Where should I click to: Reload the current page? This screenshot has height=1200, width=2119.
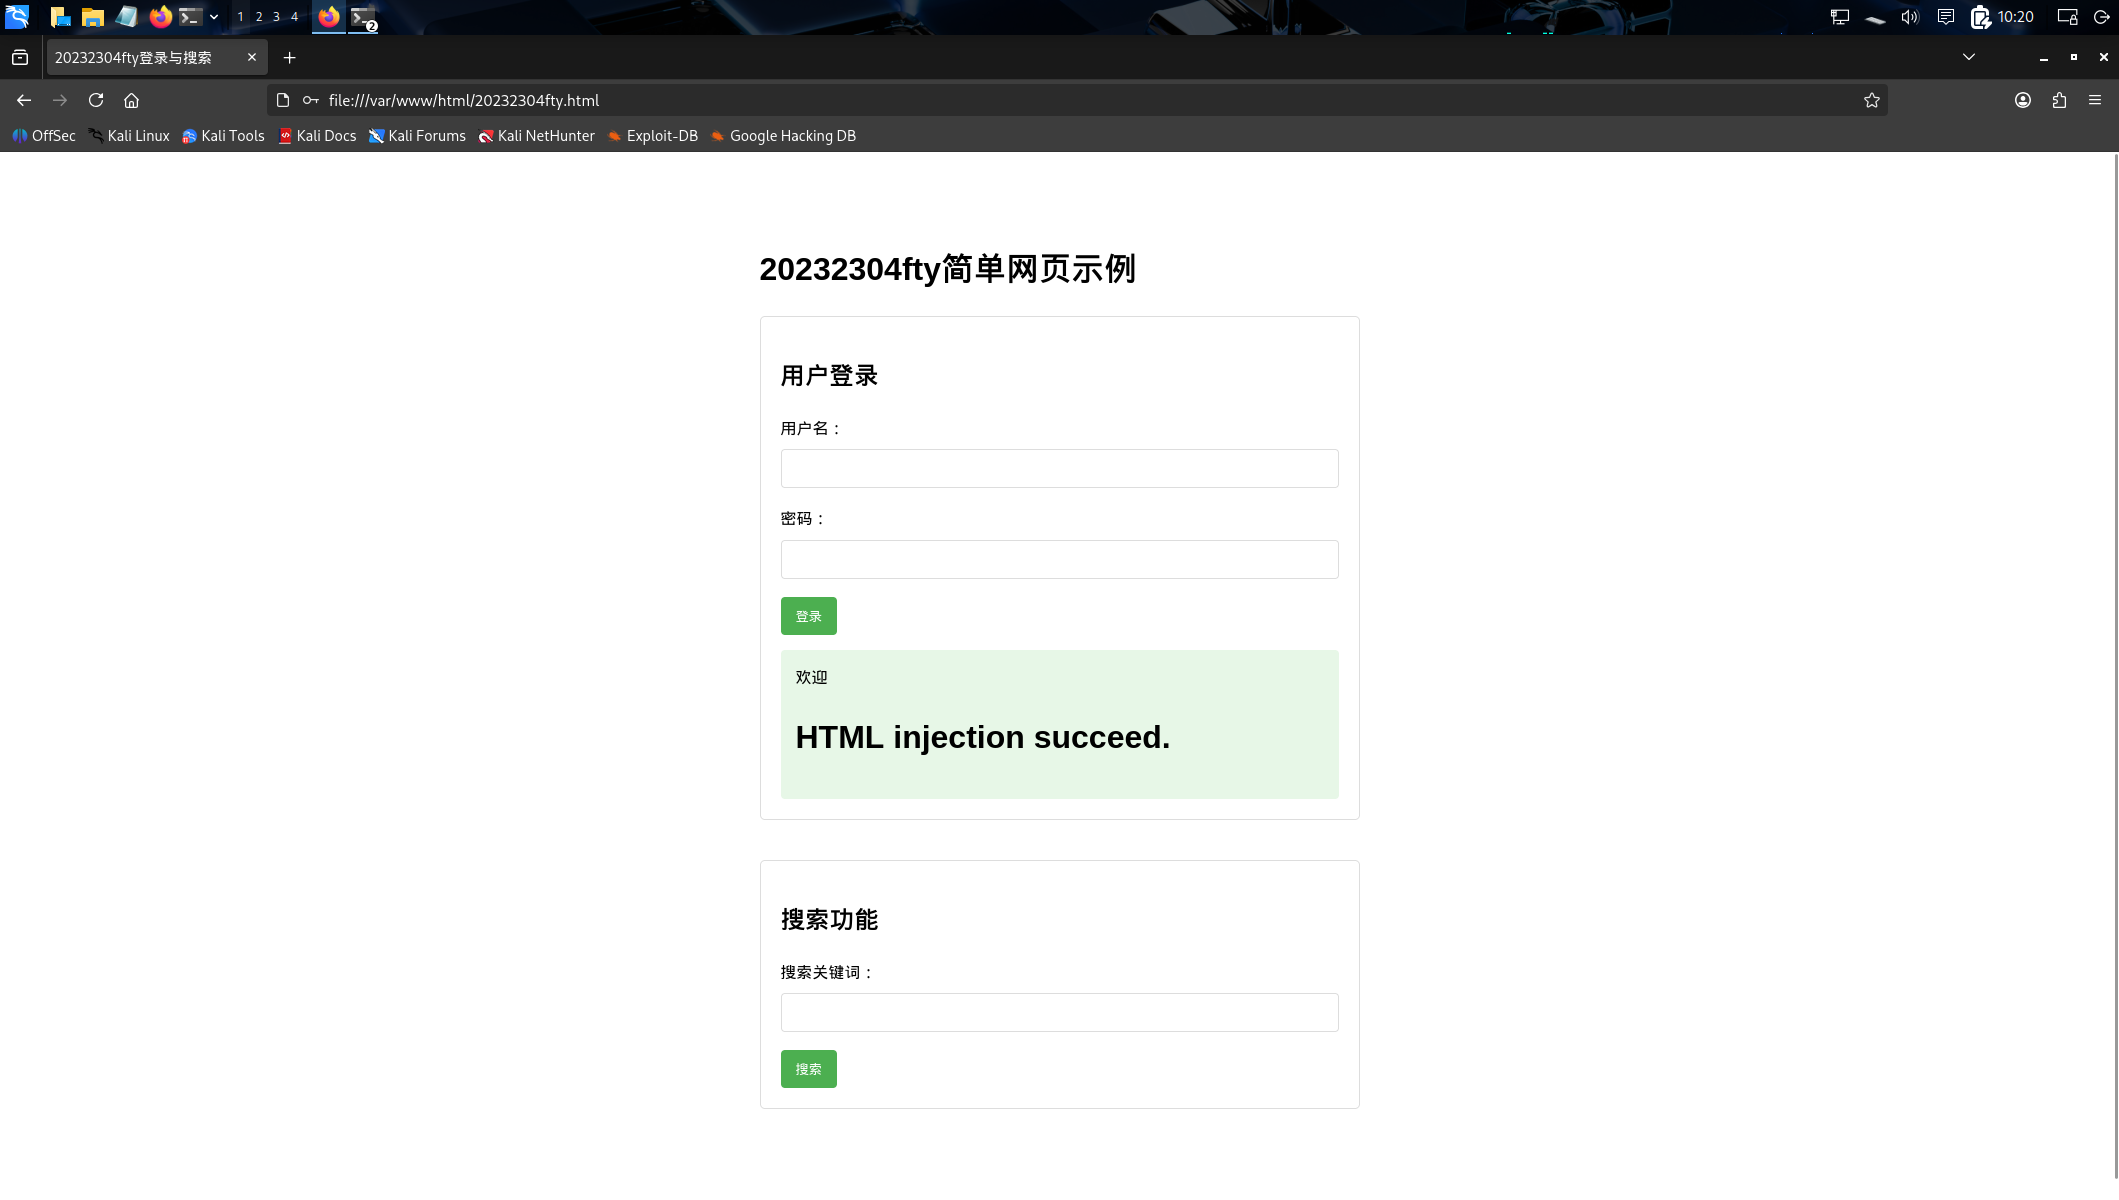[96, 100]
